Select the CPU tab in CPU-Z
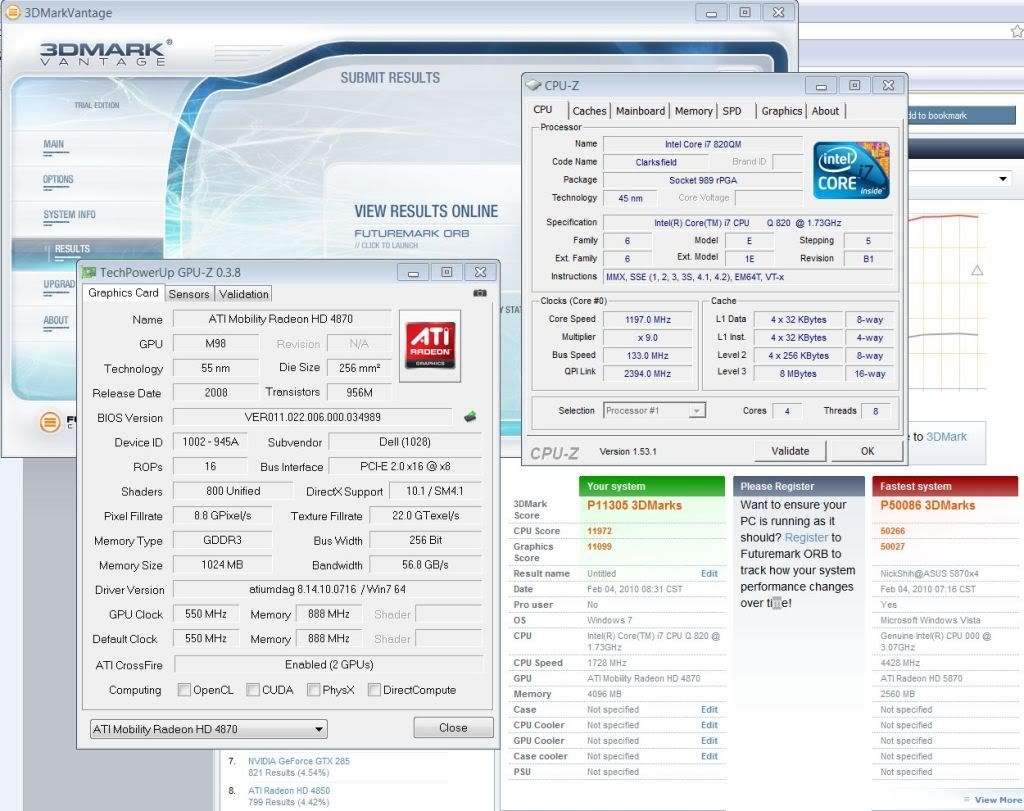The width and height of the screenshot is (1024, 811). coord(543,110)
